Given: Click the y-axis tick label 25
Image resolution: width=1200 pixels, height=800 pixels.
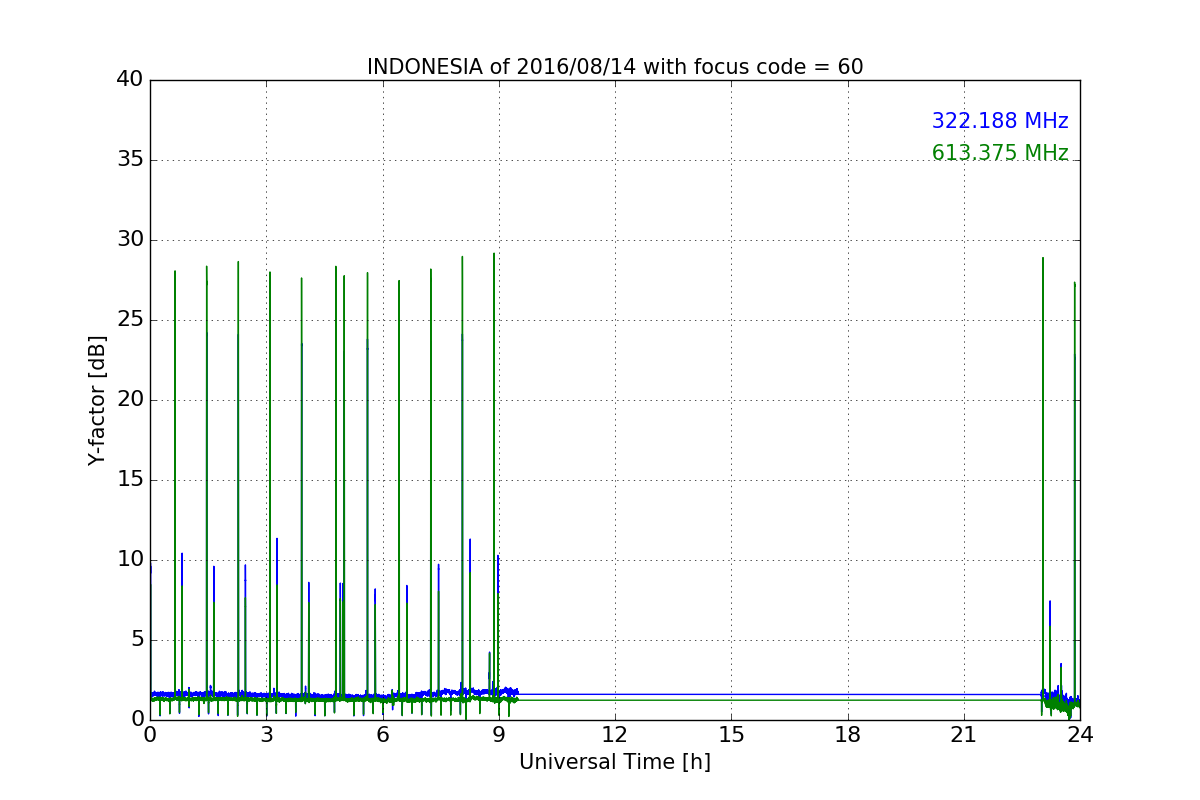Looking at the screenshot, I should pyautogui.click(x=130, y=320).
